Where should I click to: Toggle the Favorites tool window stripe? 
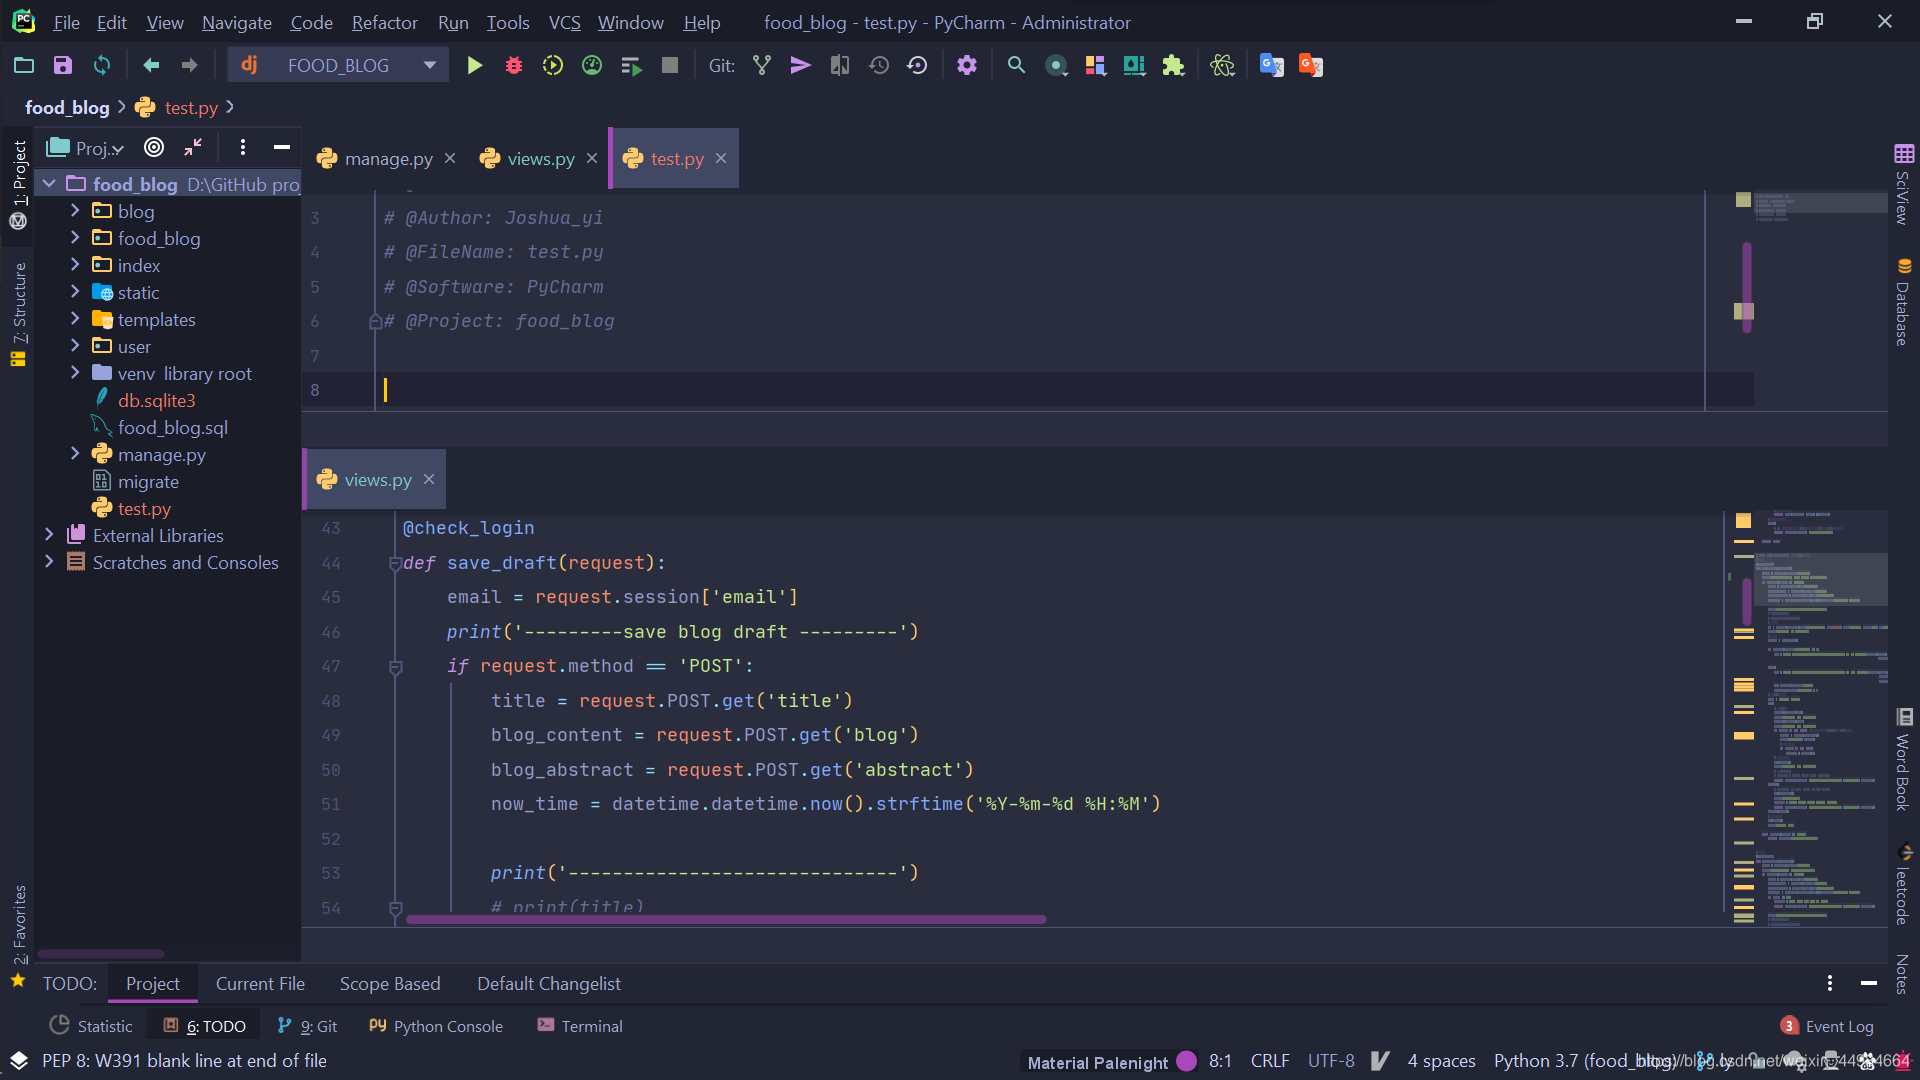click(x=19, y=925)
